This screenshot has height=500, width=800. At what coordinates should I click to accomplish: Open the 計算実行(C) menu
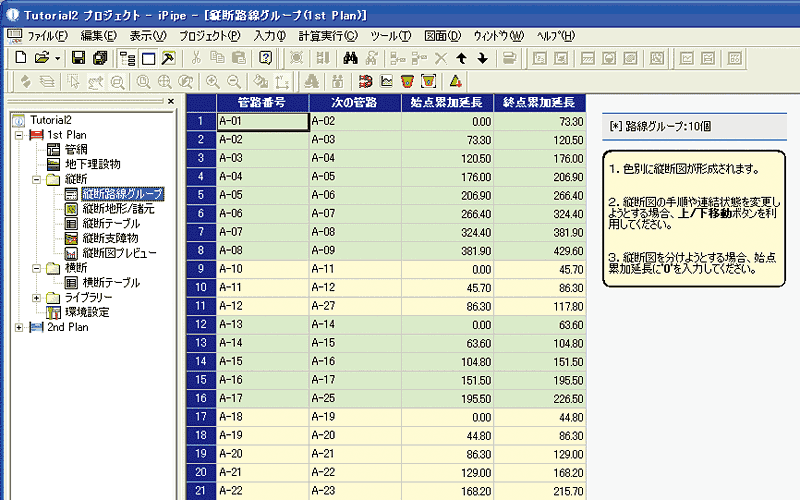pyautogui.click(x=328, y=36)
